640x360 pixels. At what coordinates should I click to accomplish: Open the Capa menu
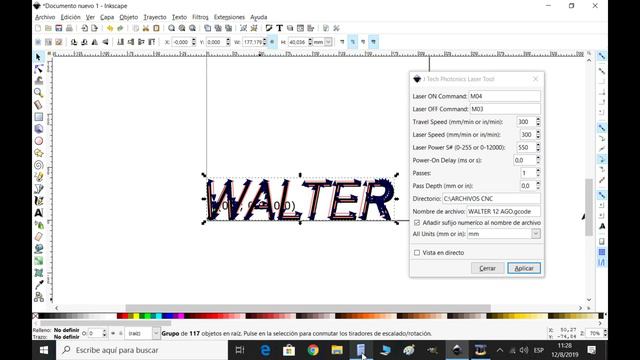(107, 17)
